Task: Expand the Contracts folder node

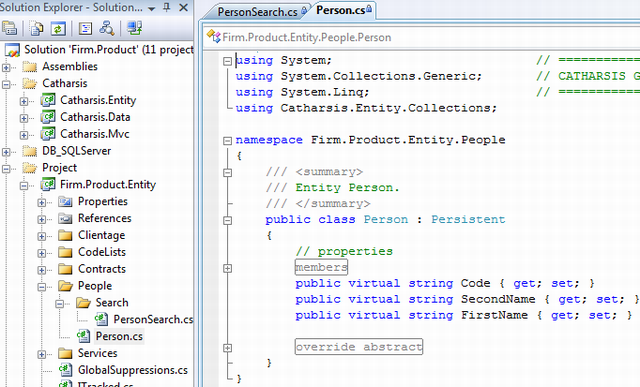Action: [x=42, y=270]
